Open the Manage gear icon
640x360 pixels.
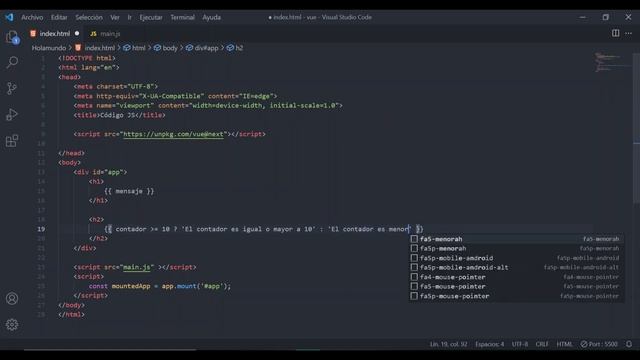point(12,324)
